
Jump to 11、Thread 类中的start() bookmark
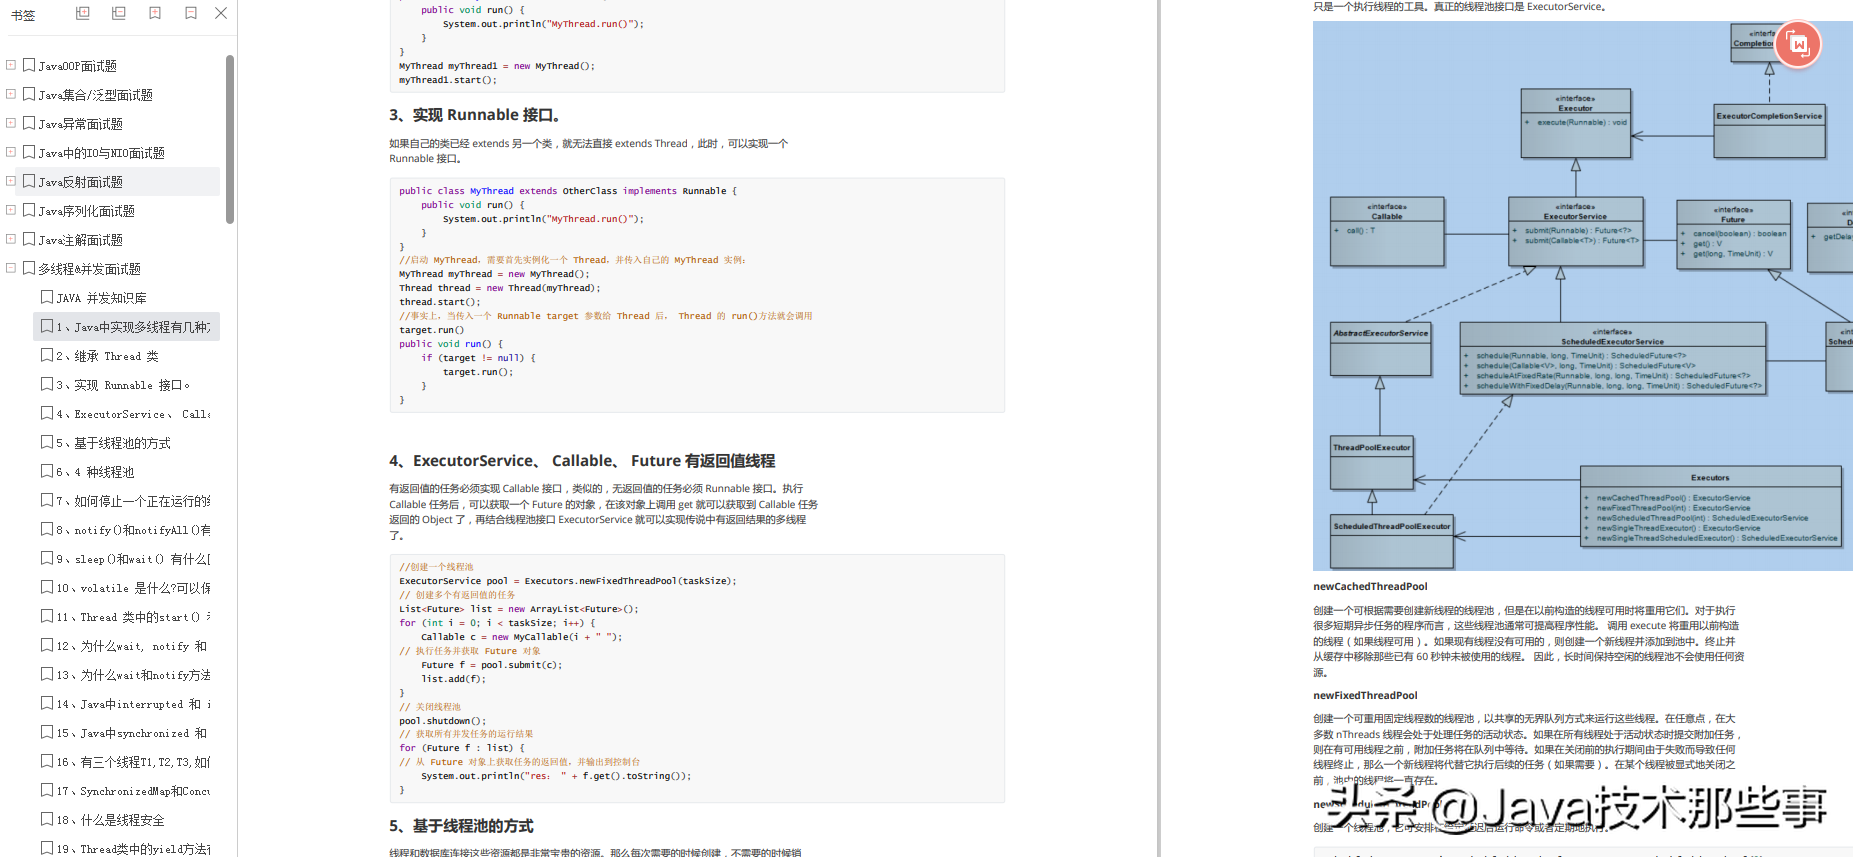click(x=133, y=617)
